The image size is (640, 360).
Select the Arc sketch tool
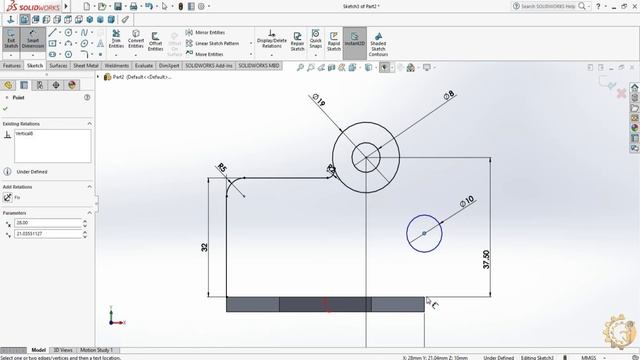click(x=69, y=43)
